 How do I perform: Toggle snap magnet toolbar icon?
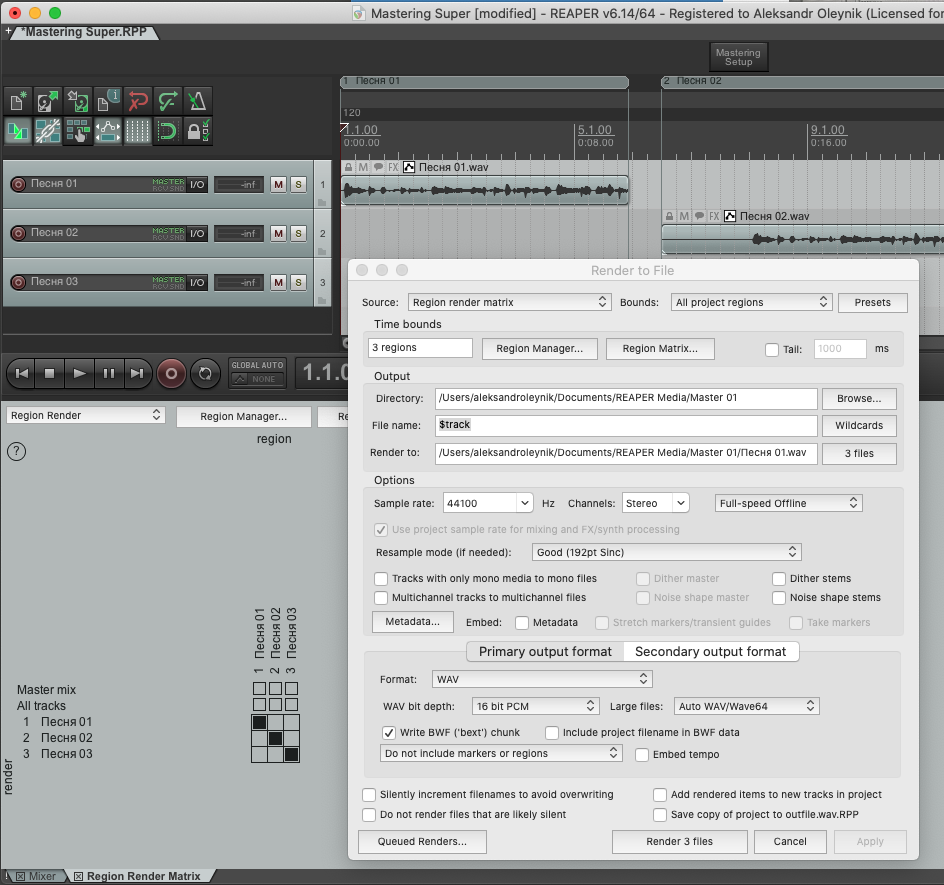[167, 131]
